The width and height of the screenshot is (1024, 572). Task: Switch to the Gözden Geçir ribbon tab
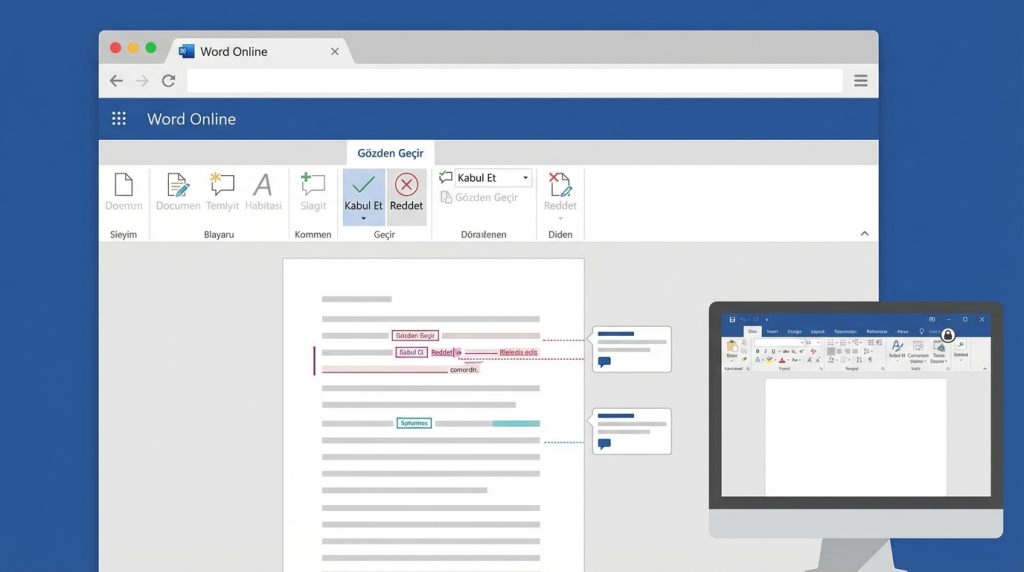click(x=390, y=153)
